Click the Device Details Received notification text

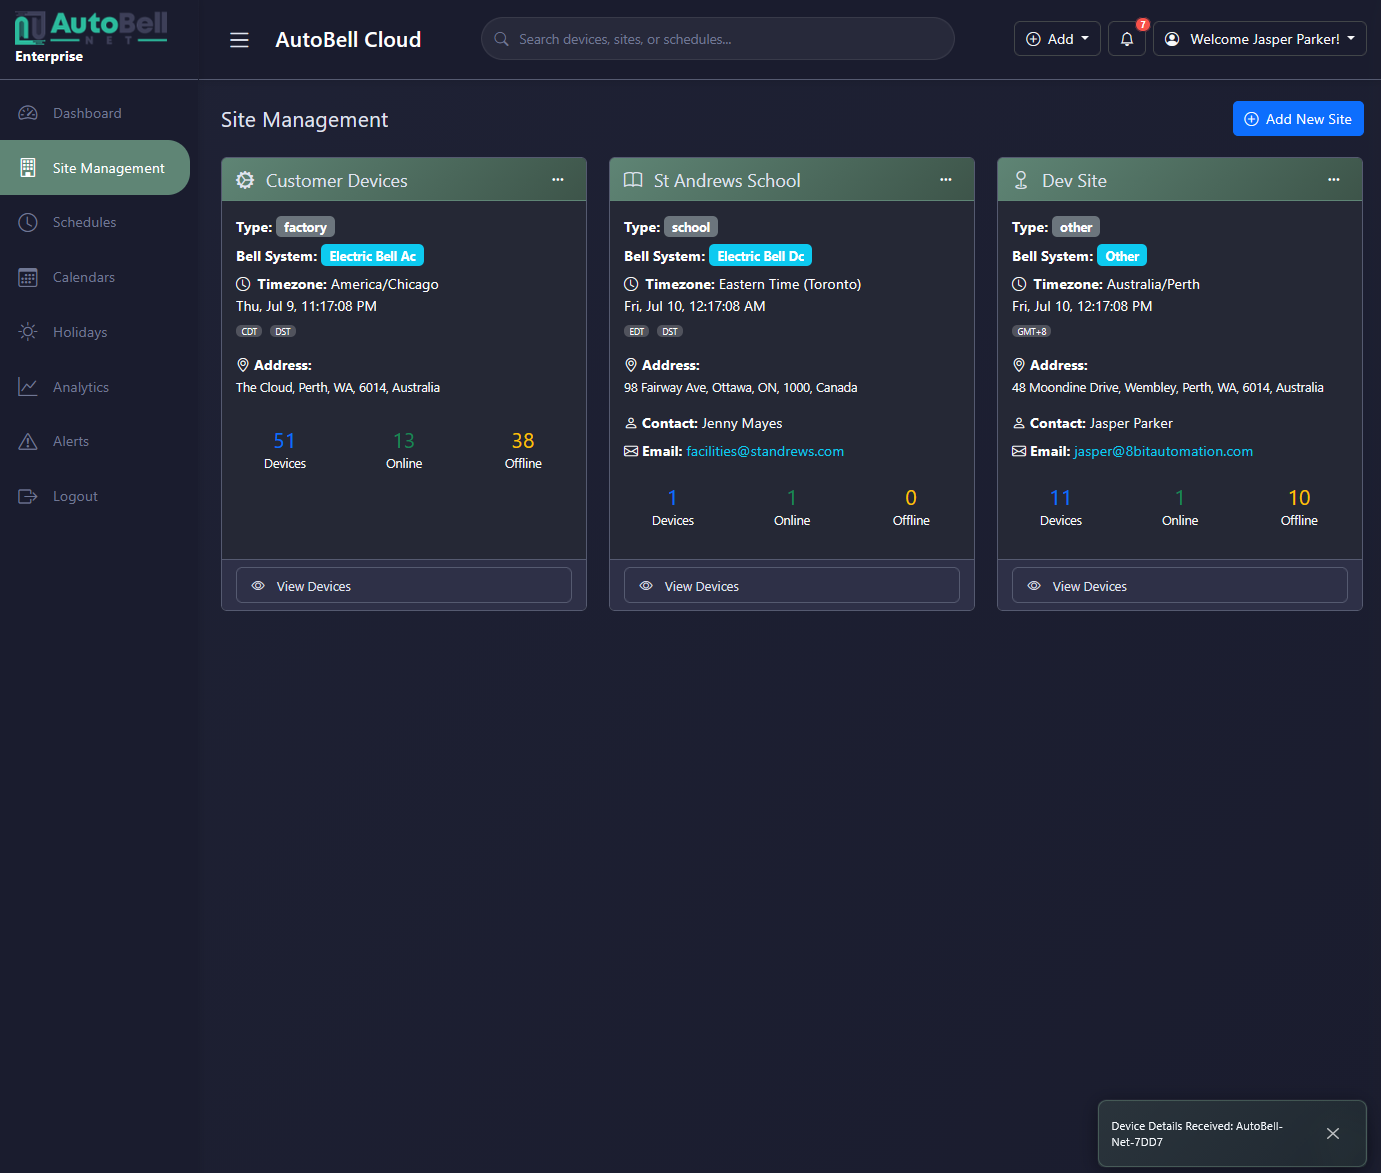[x=1197, y=1134]
